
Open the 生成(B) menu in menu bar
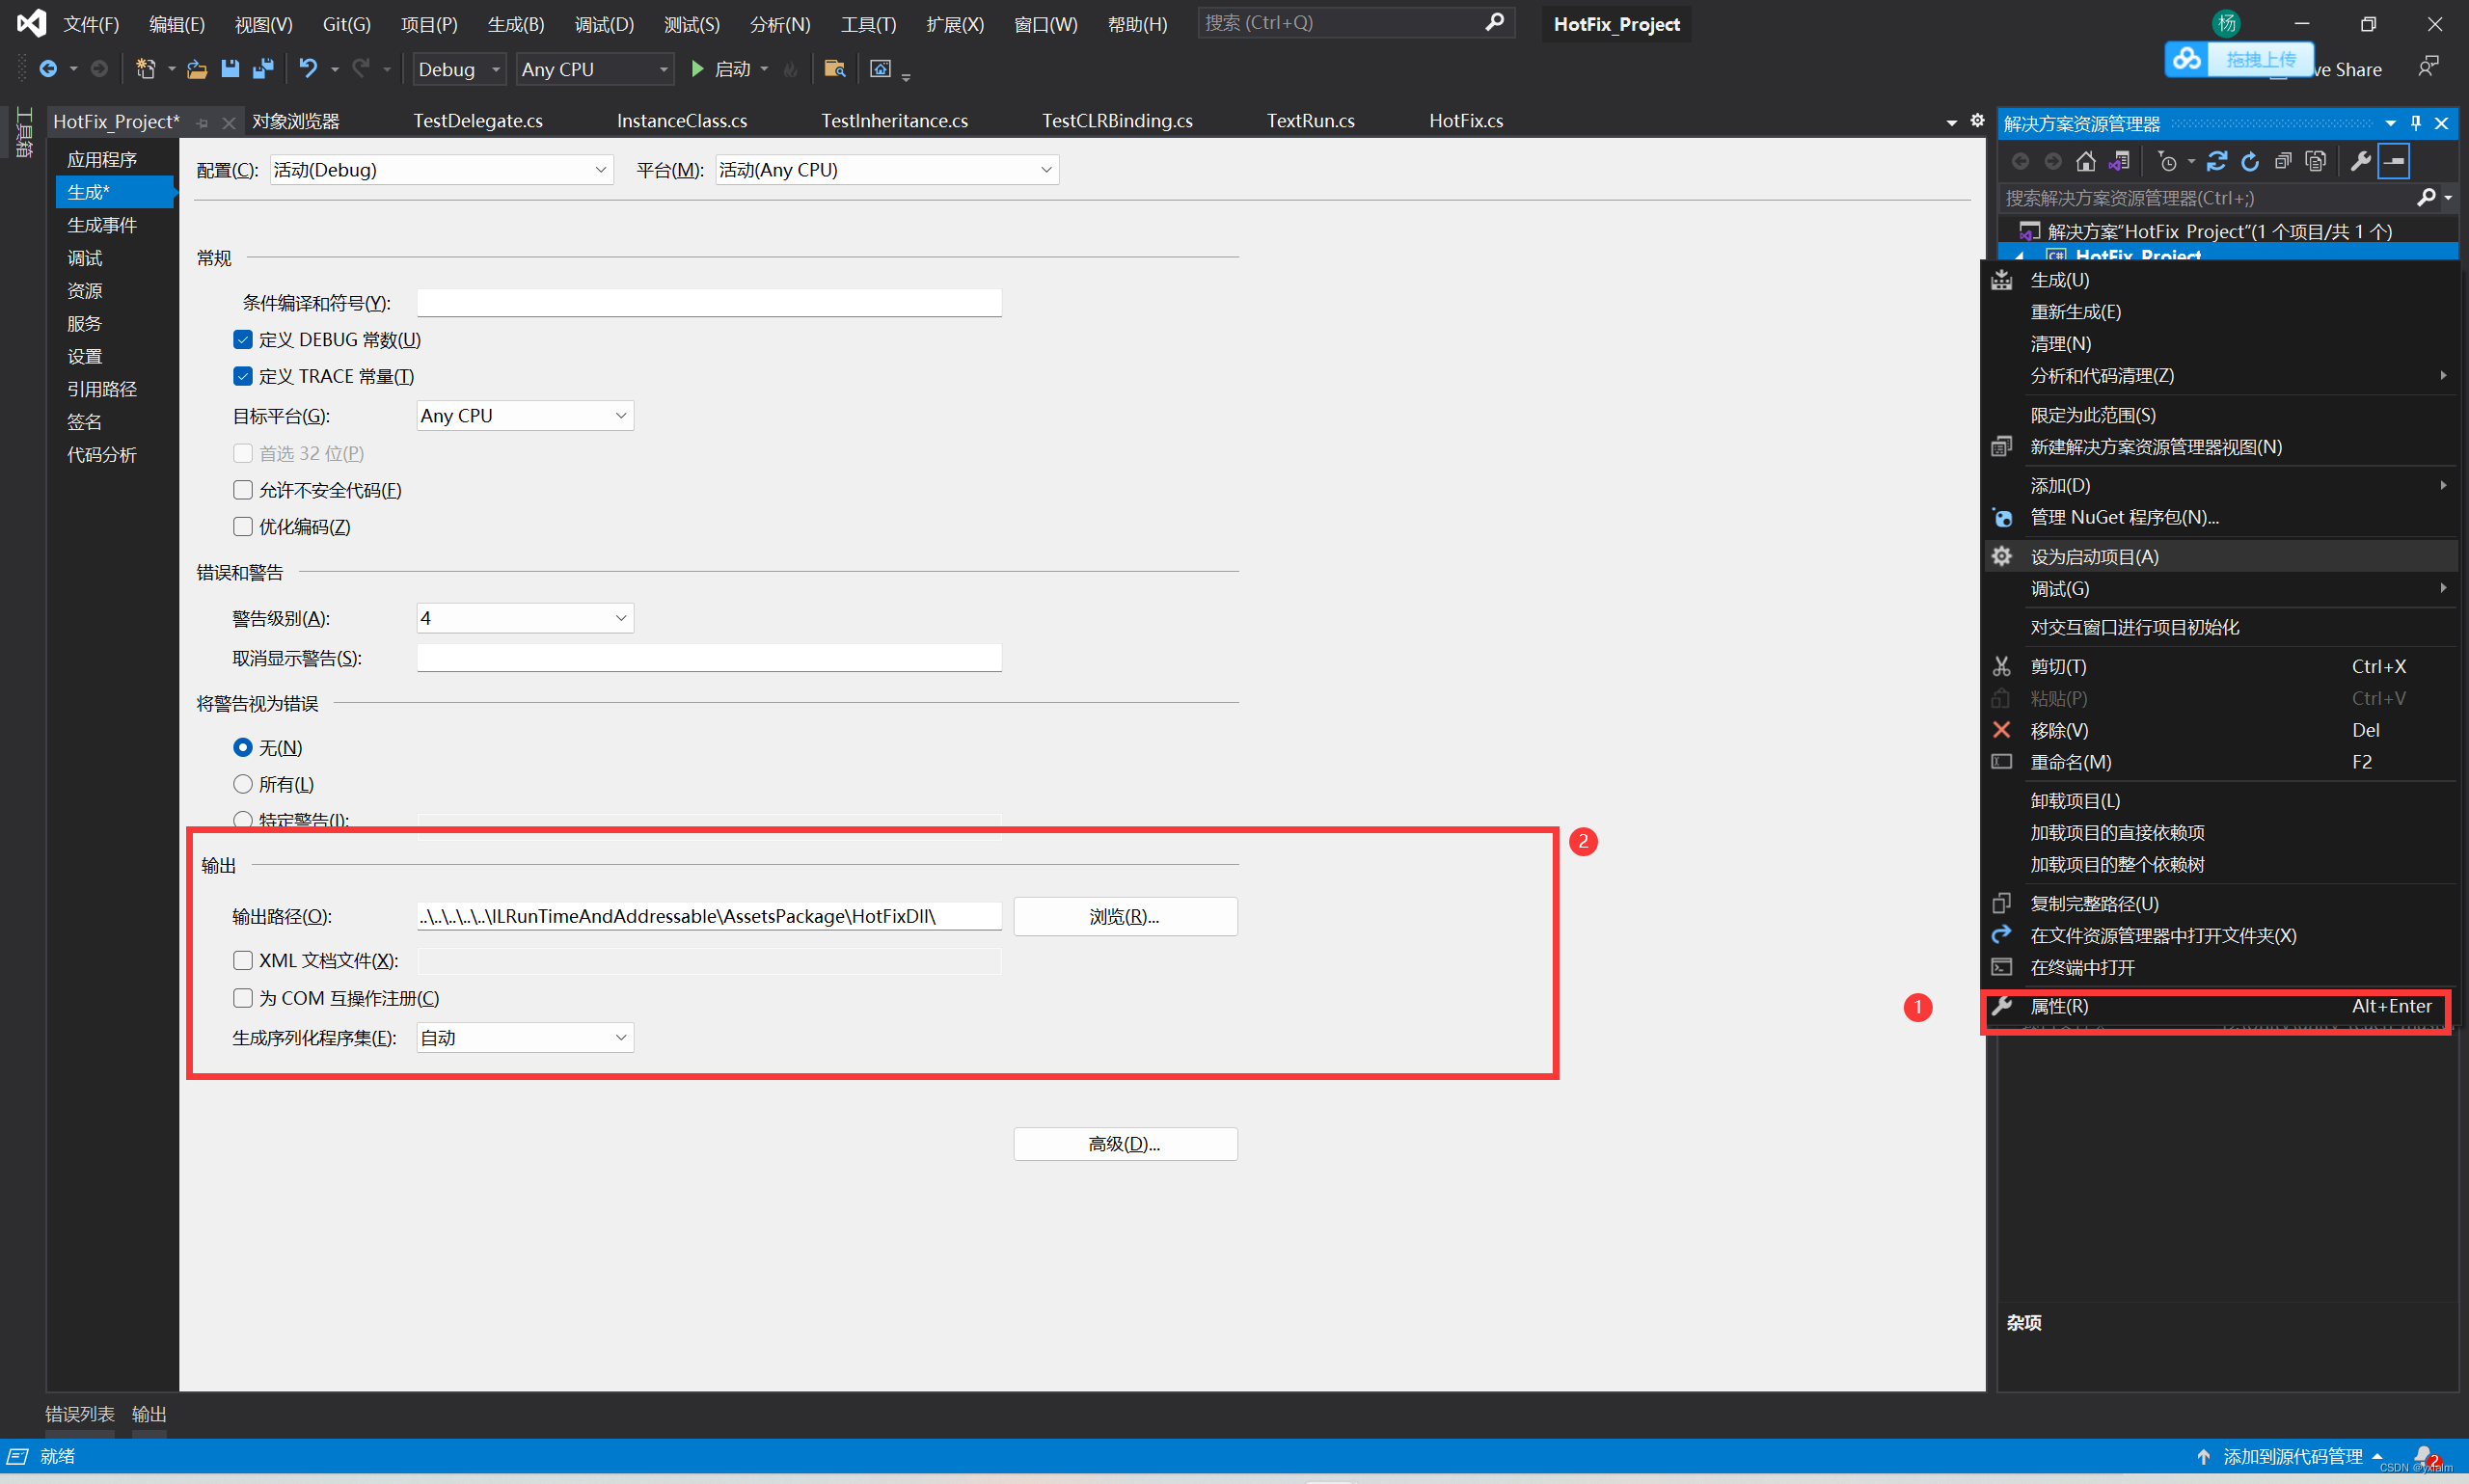point(516,24)
